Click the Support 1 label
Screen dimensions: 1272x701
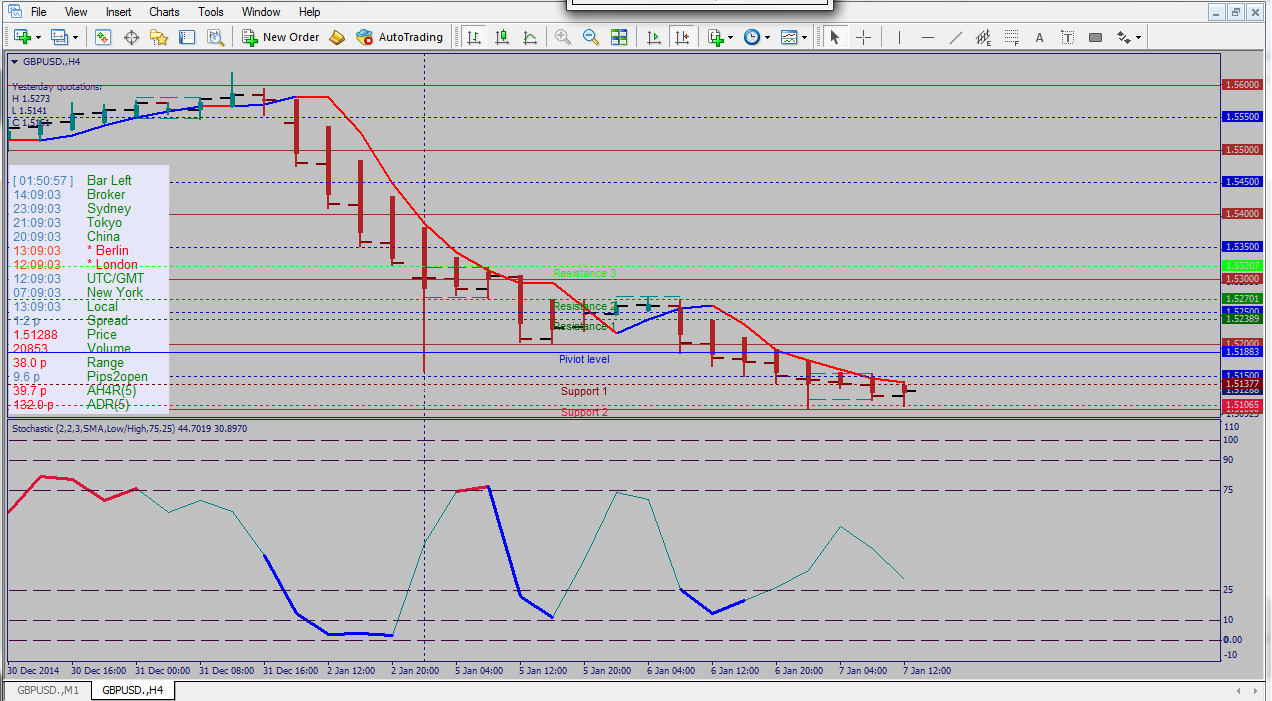tap(584, 391)
